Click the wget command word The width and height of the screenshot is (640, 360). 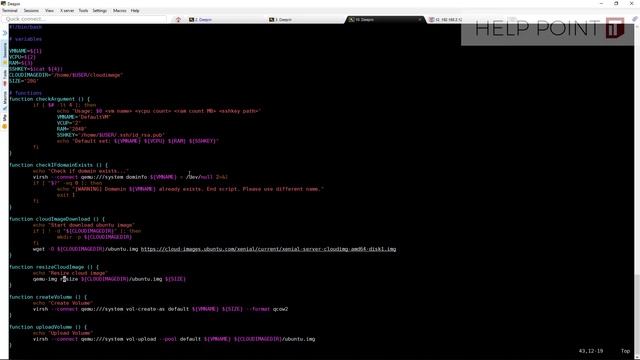pyautogui.click(x=39, y=249)
